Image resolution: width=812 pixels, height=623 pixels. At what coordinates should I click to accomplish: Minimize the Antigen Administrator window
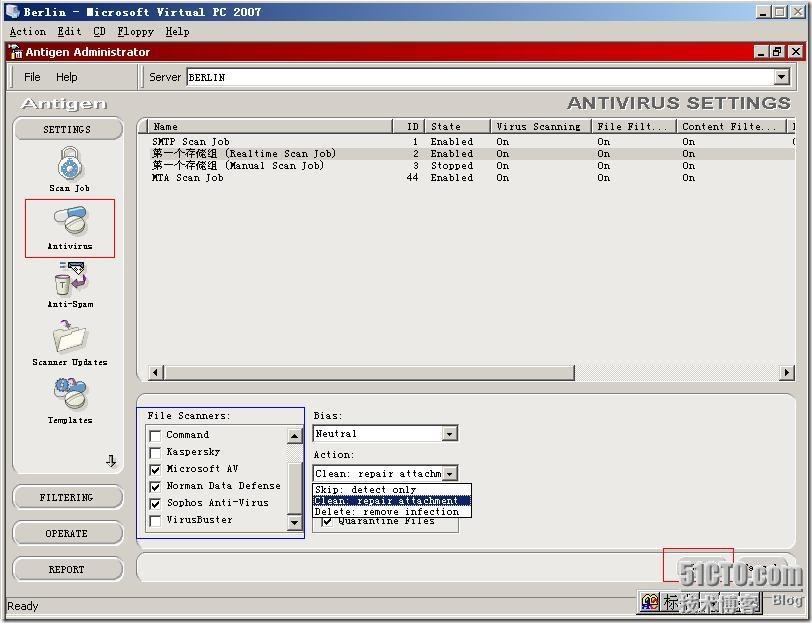click(x=760, y=51)
